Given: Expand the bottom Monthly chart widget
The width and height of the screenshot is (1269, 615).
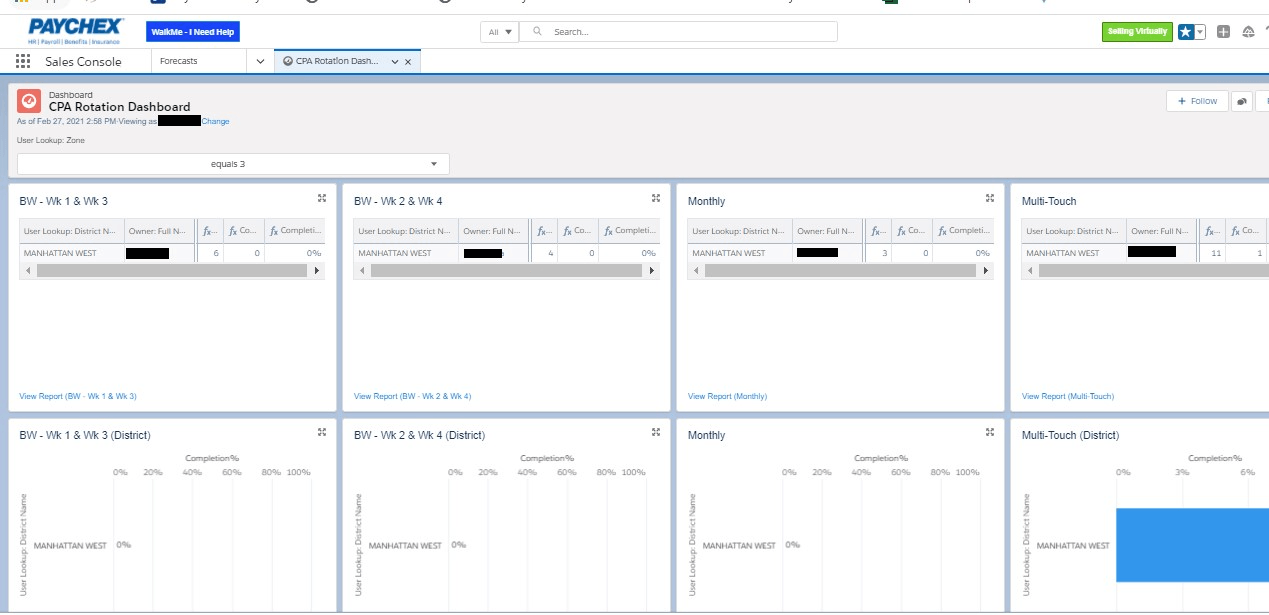Looking at the screenshot, I should click(x=990, y=432).
